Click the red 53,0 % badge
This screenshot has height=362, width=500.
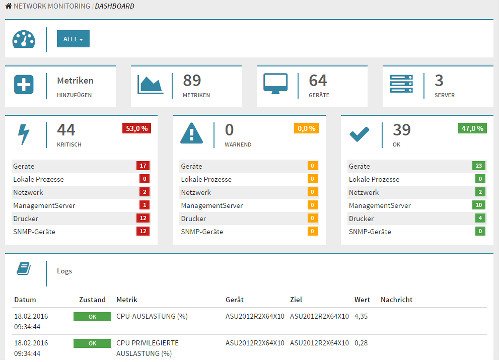tap(137, 128)
